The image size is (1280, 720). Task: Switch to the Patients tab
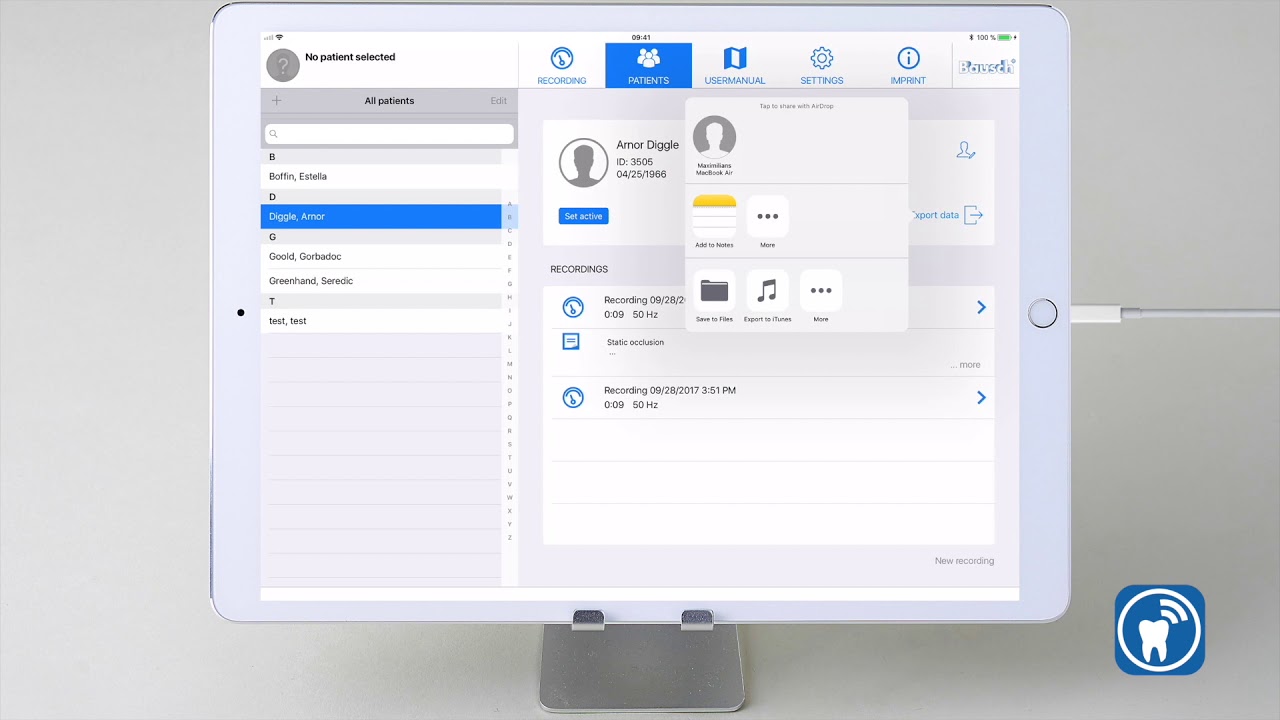[x=648, y=66]
